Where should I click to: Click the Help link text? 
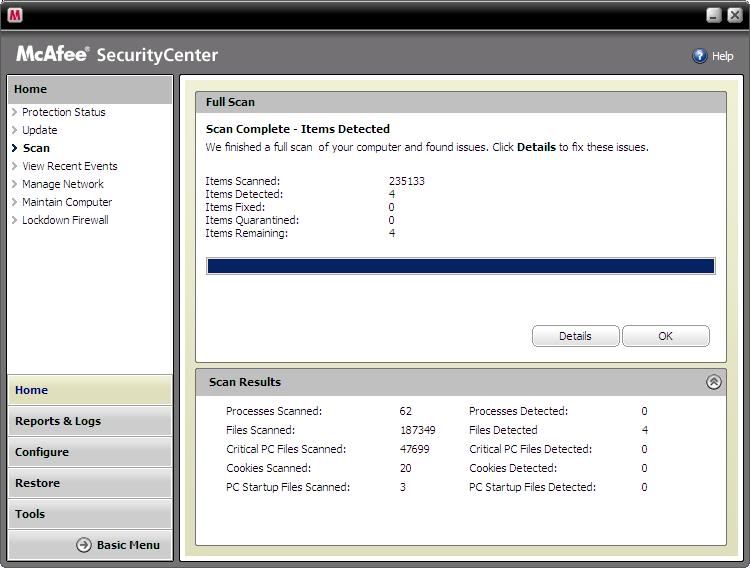(722, 56)
